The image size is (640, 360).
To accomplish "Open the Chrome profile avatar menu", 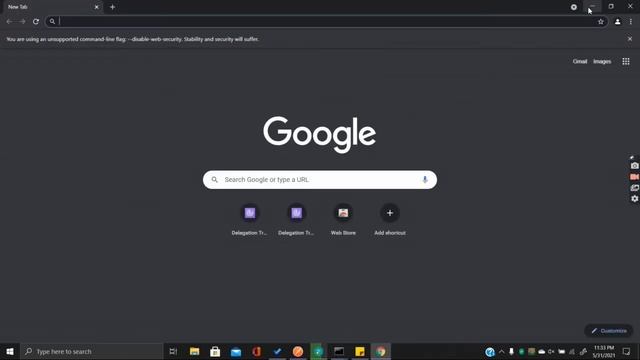I will pos(618,22).
